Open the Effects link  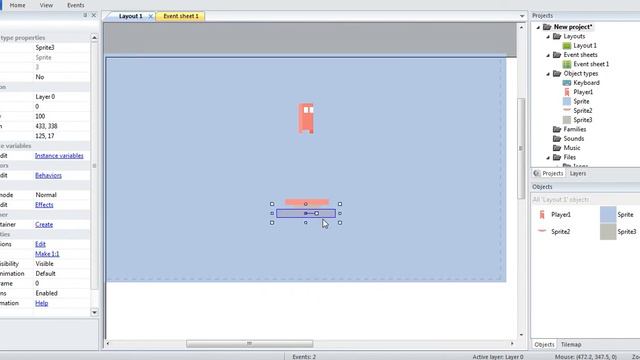[44, 204]
